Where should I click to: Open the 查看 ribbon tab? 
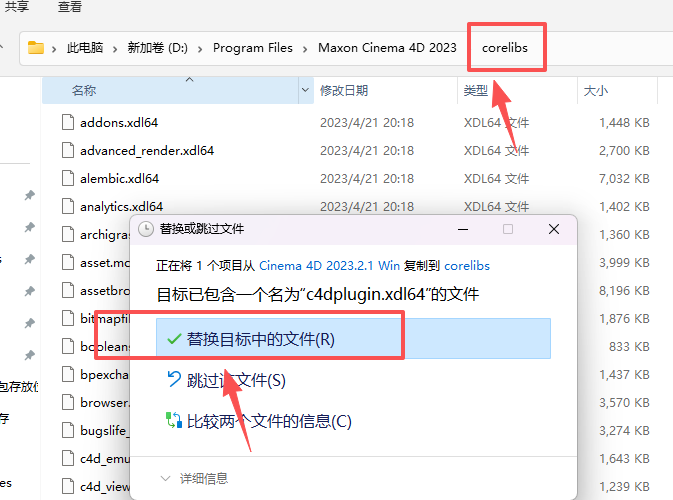[70, 6]
